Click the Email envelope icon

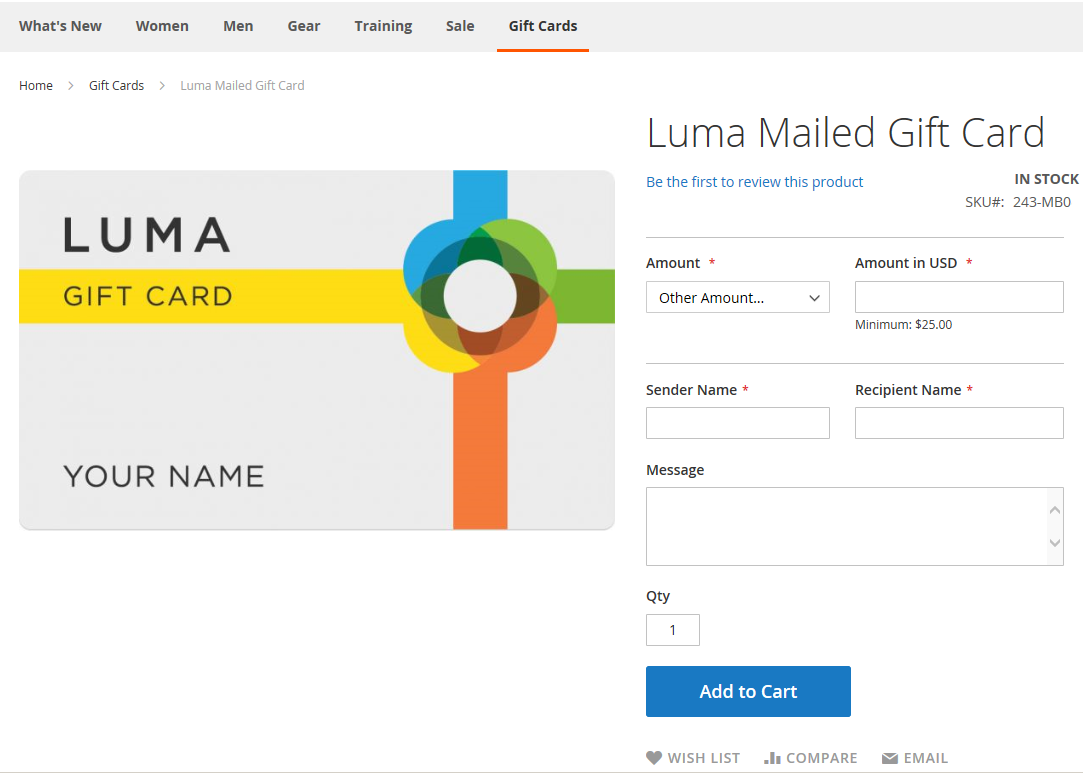pyautogui.click(x=890, y=758)
